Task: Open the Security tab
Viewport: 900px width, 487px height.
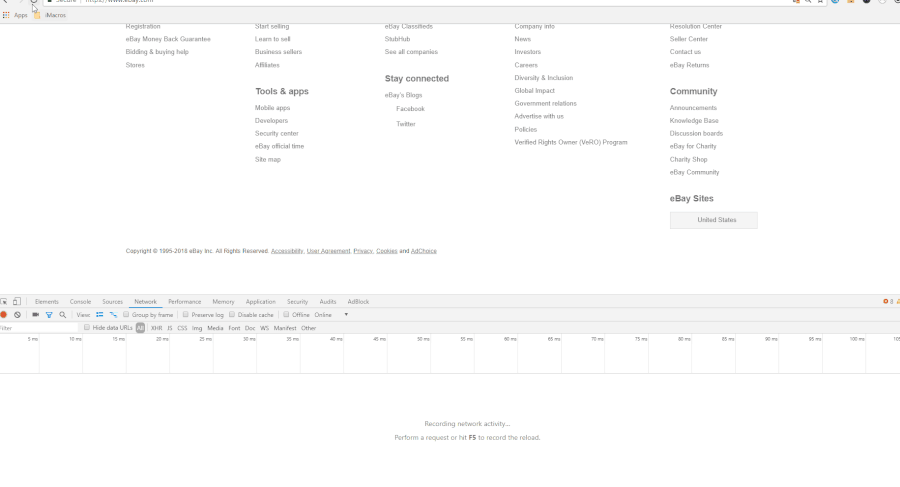Action: pos(297,302)
